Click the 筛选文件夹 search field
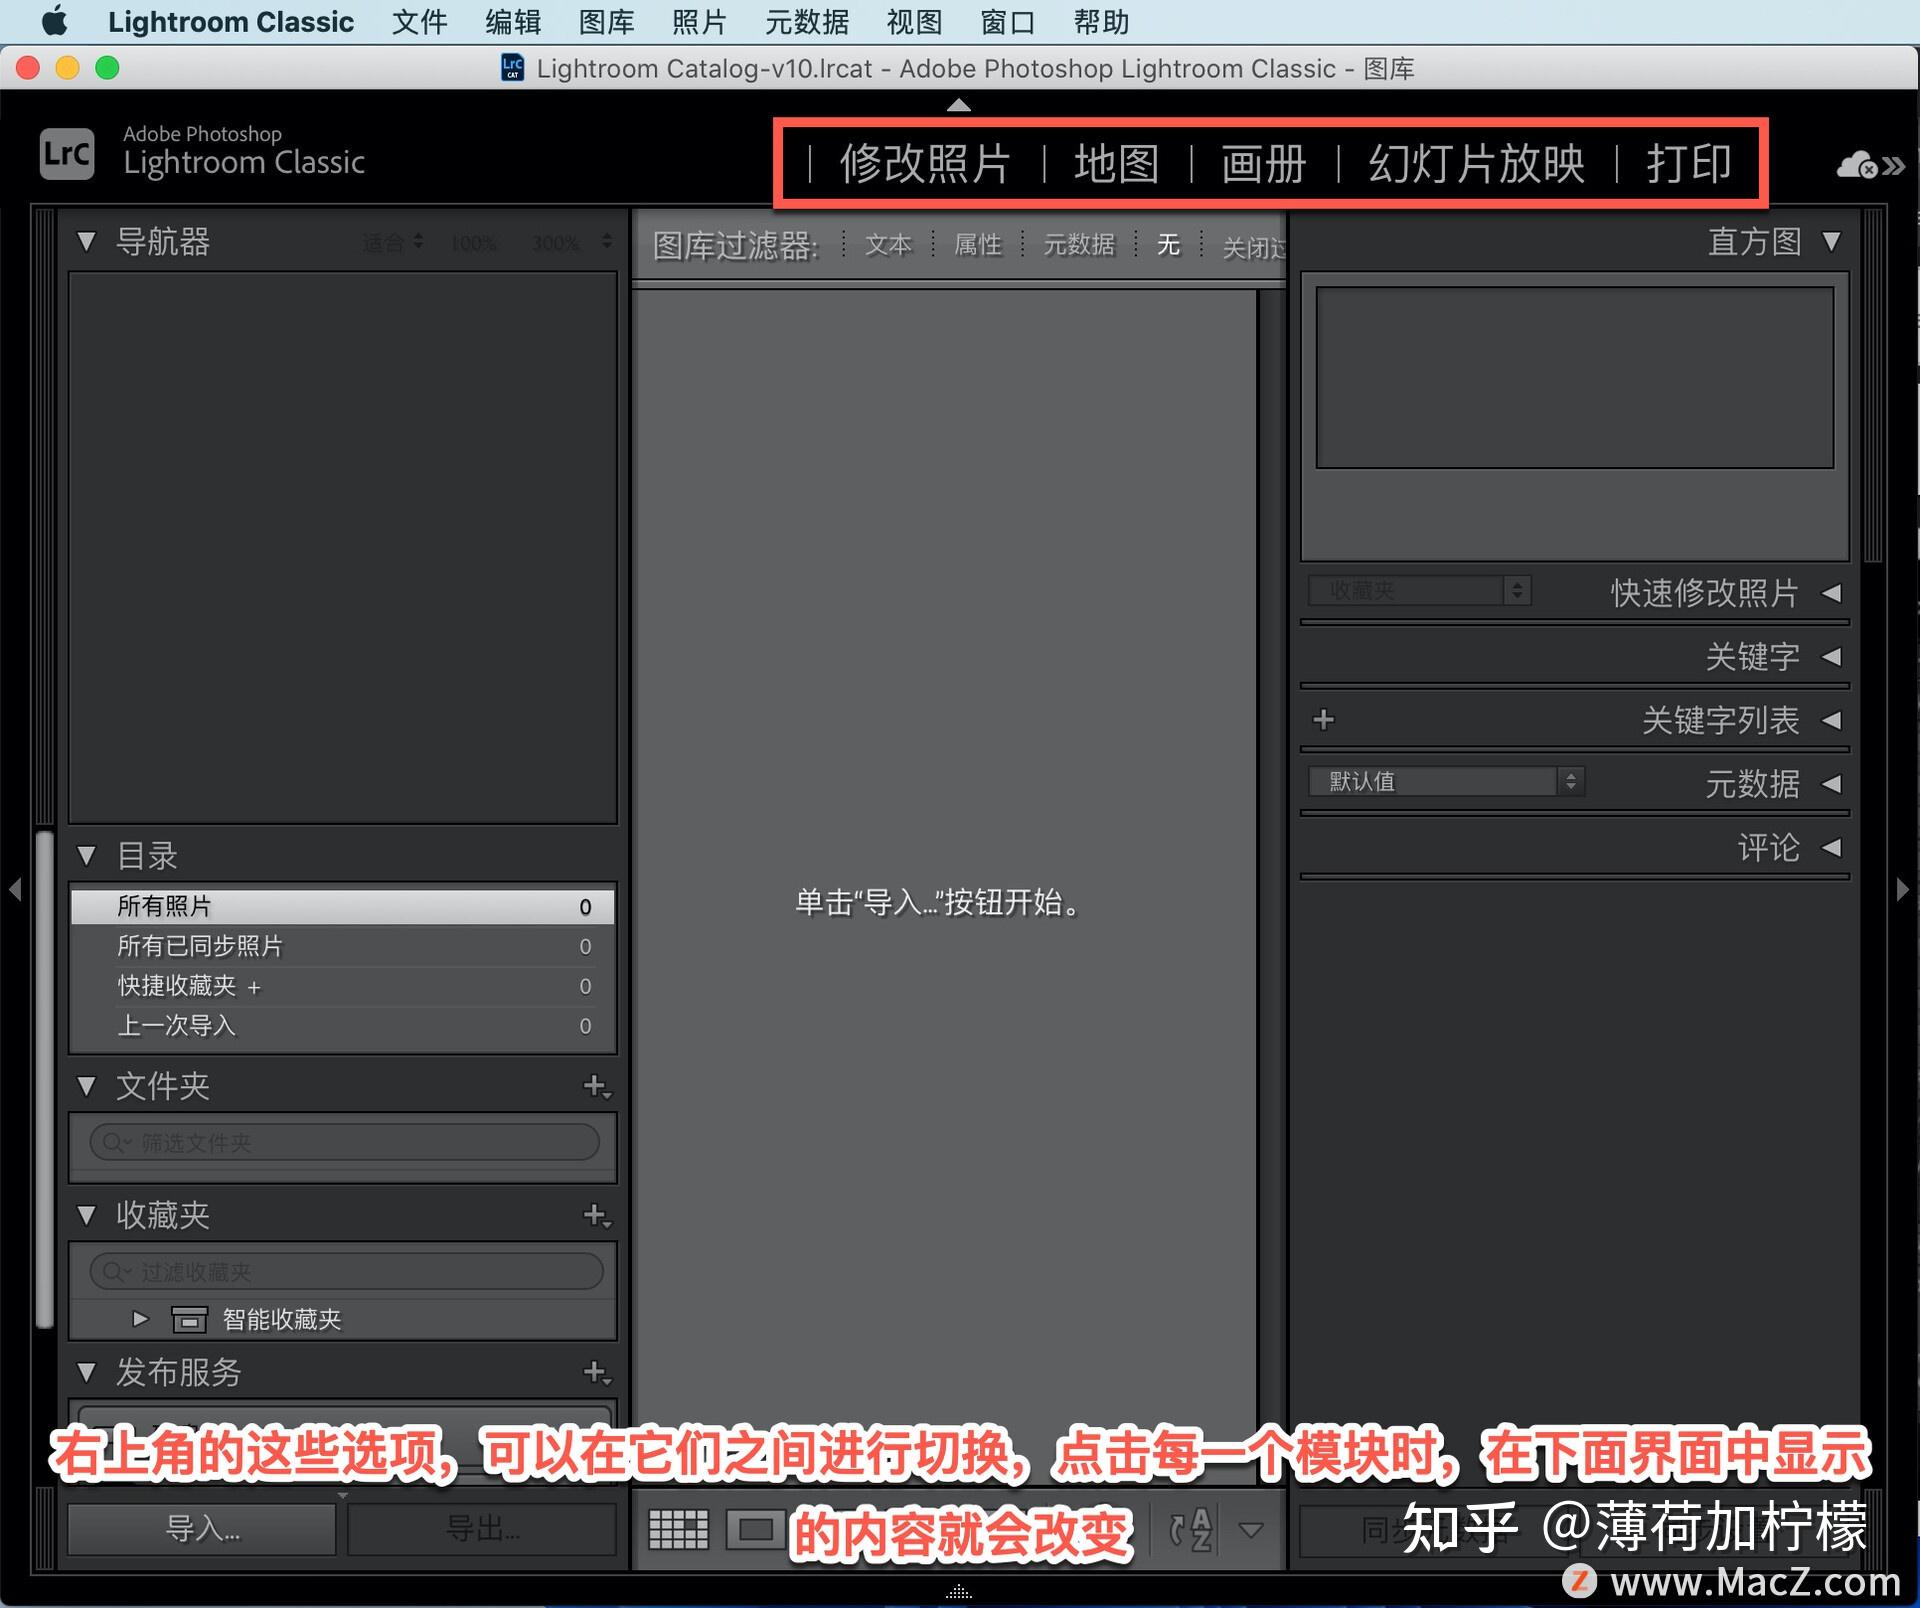 (x=344, y=1142)
